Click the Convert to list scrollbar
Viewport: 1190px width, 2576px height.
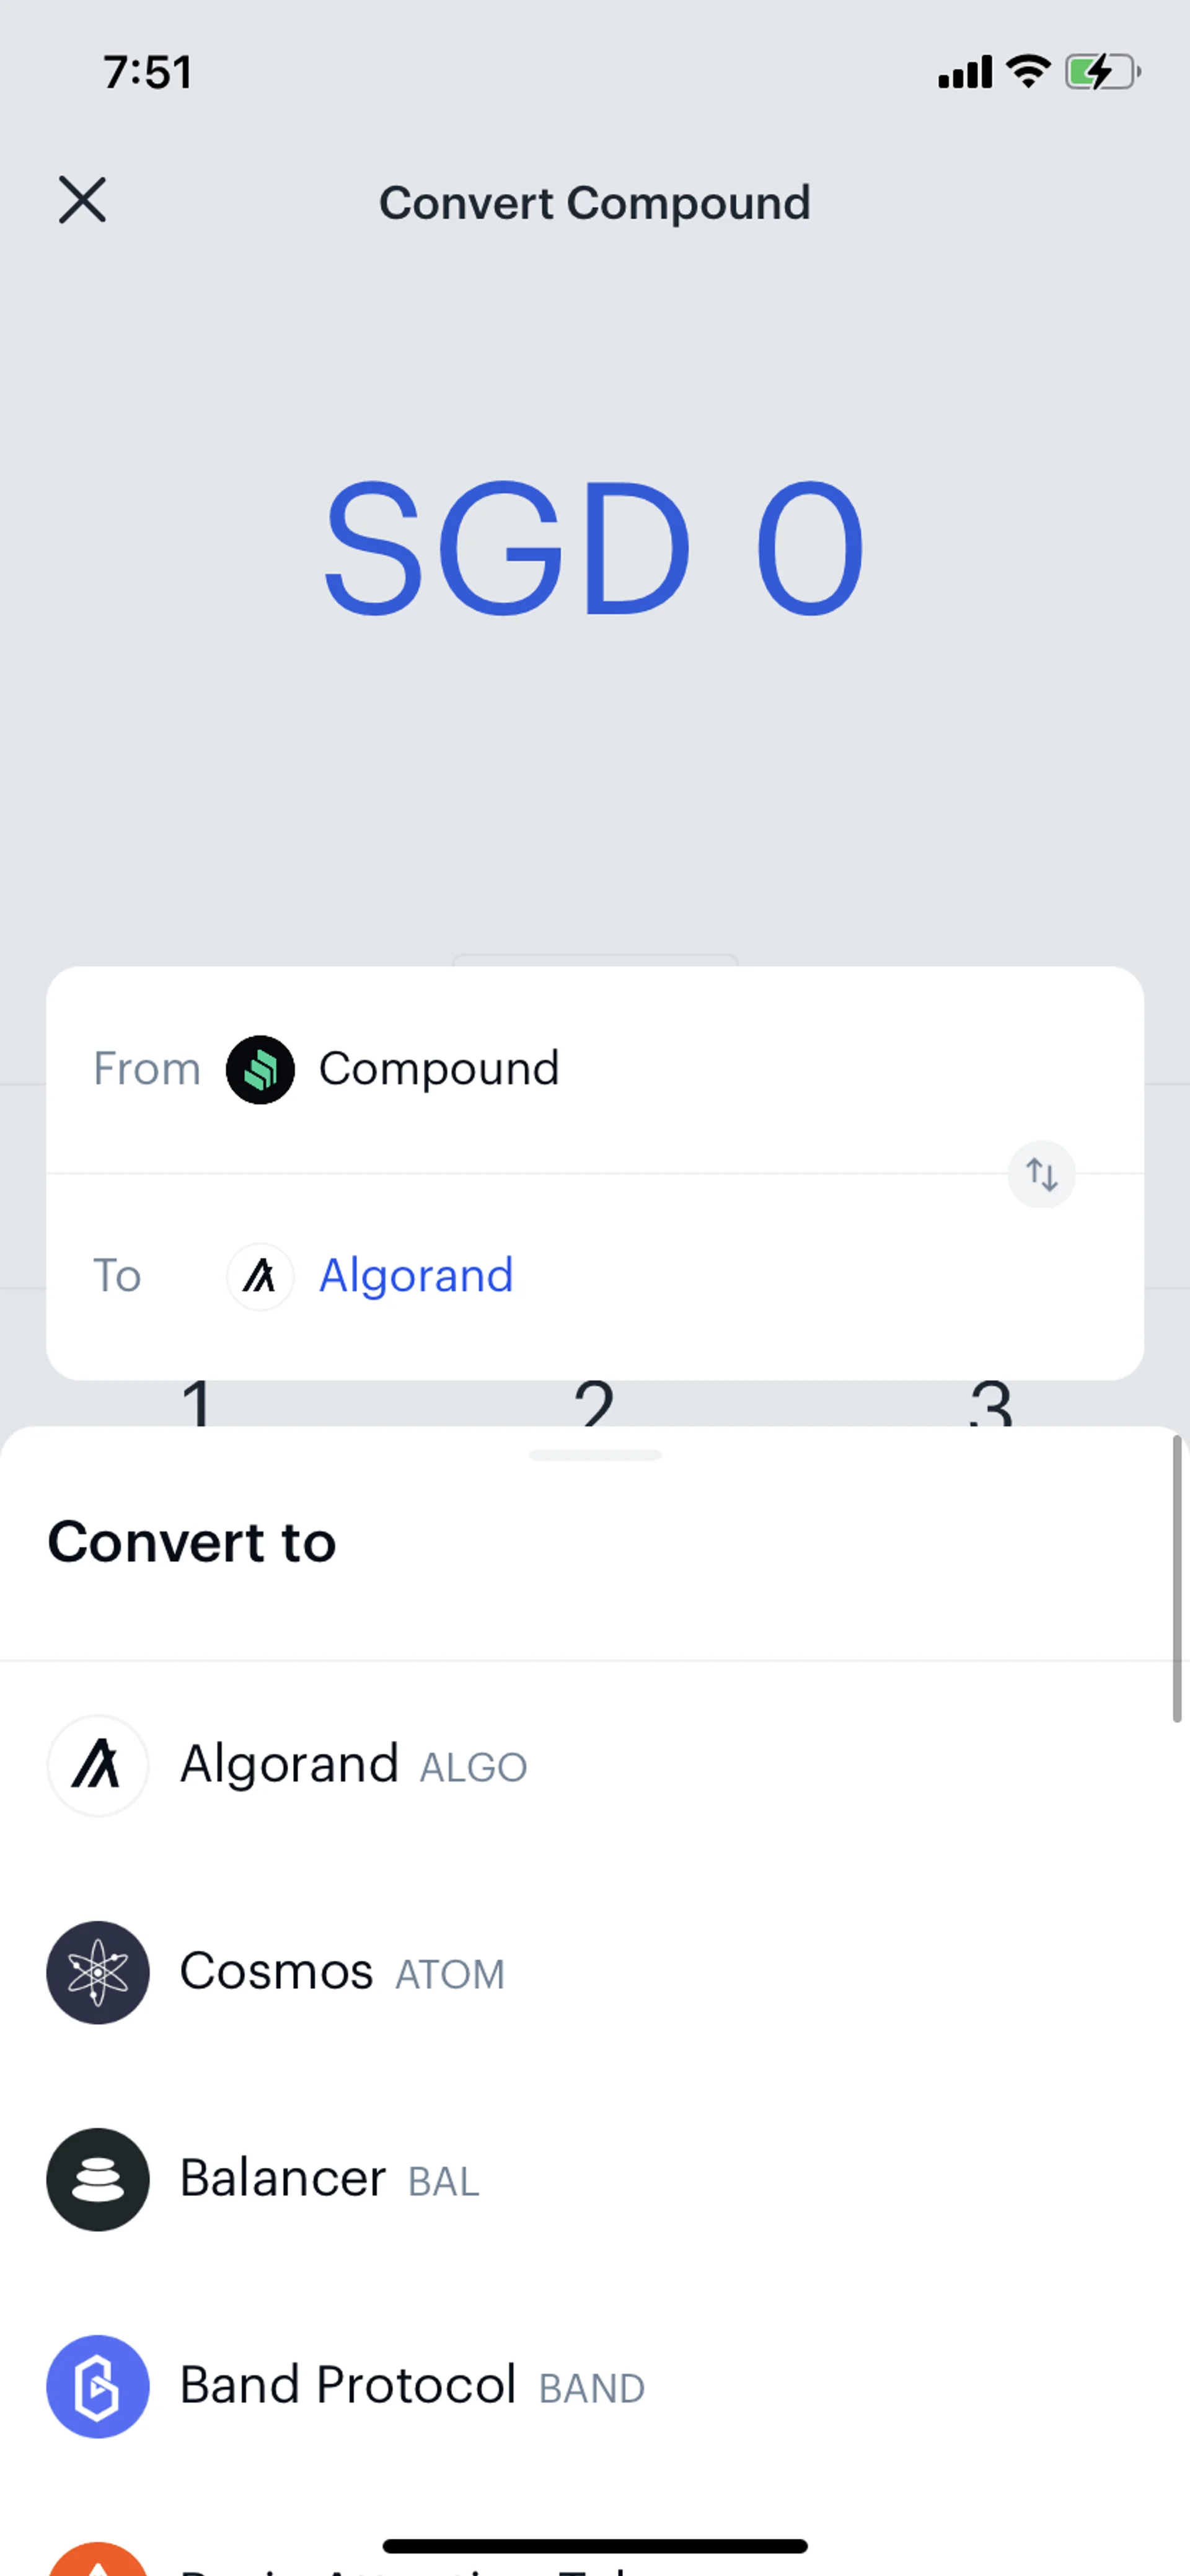1177,1580
